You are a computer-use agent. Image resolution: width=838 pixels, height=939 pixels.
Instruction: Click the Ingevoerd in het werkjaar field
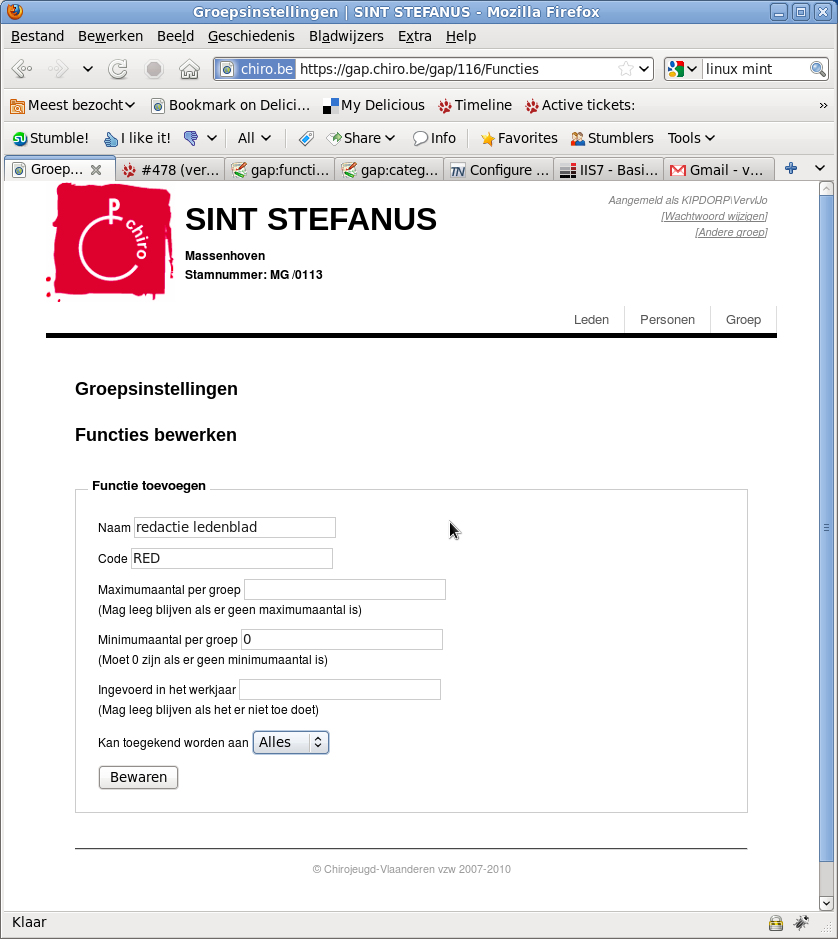pos(340,690)
